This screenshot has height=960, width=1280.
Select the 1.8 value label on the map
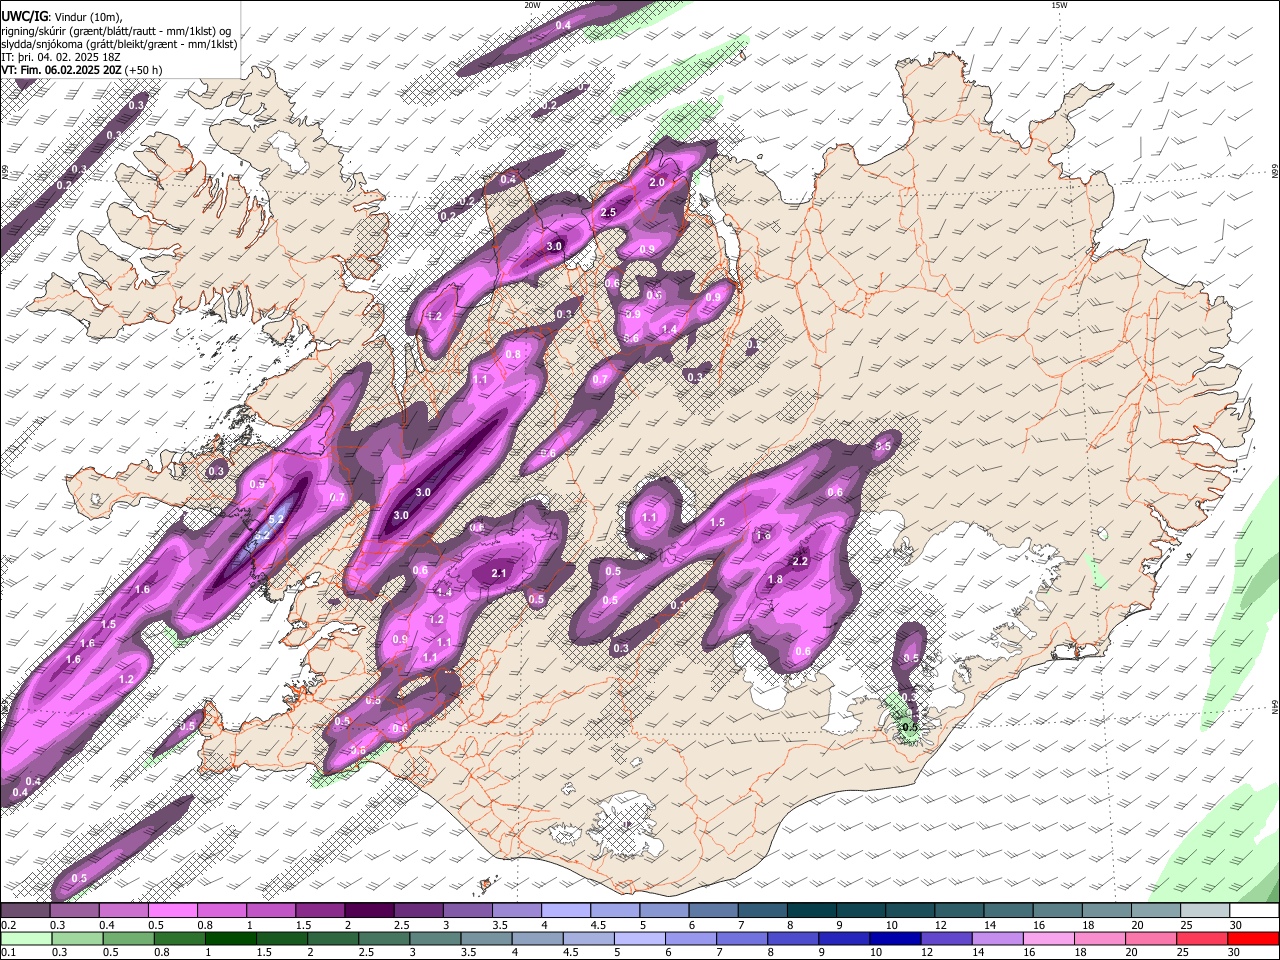point(775,580)
